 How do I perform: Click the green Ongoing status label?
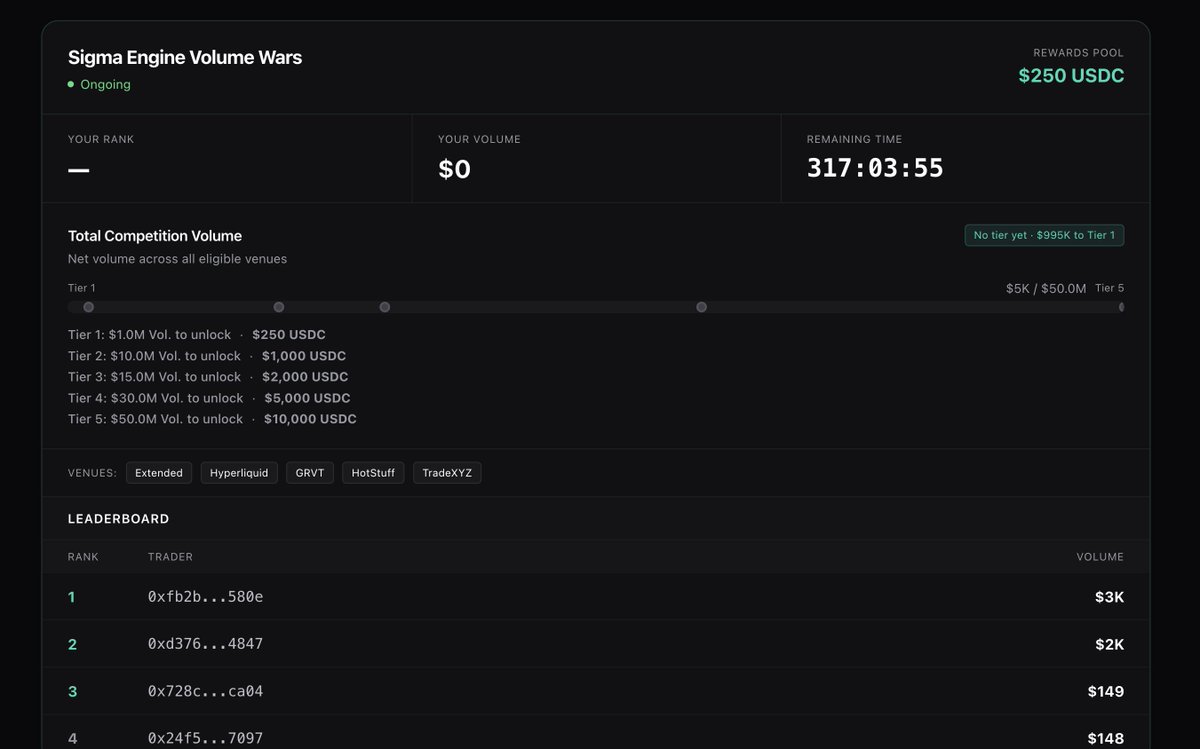[105, 85]
